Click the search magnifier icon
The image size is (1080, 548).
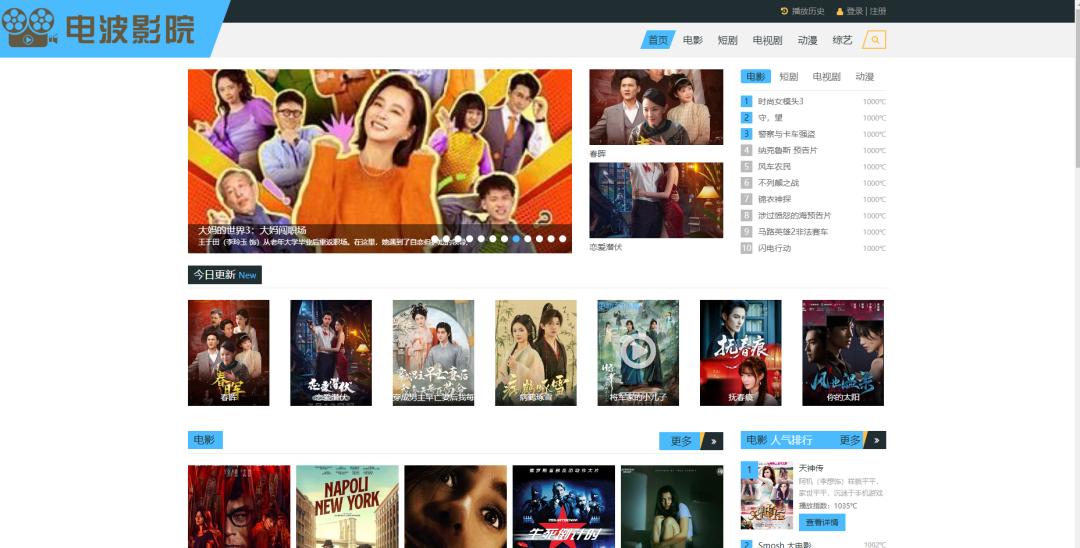click(874, 40)
